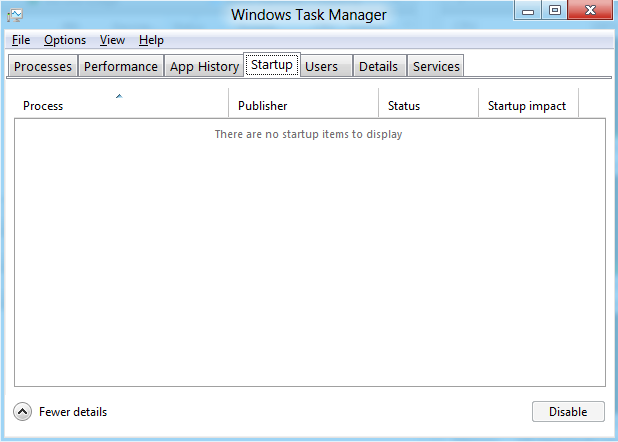The height and width of the screenshot is (442, 618).
Task: Close the Task Manager window
Action: click(x=590, y=10)
